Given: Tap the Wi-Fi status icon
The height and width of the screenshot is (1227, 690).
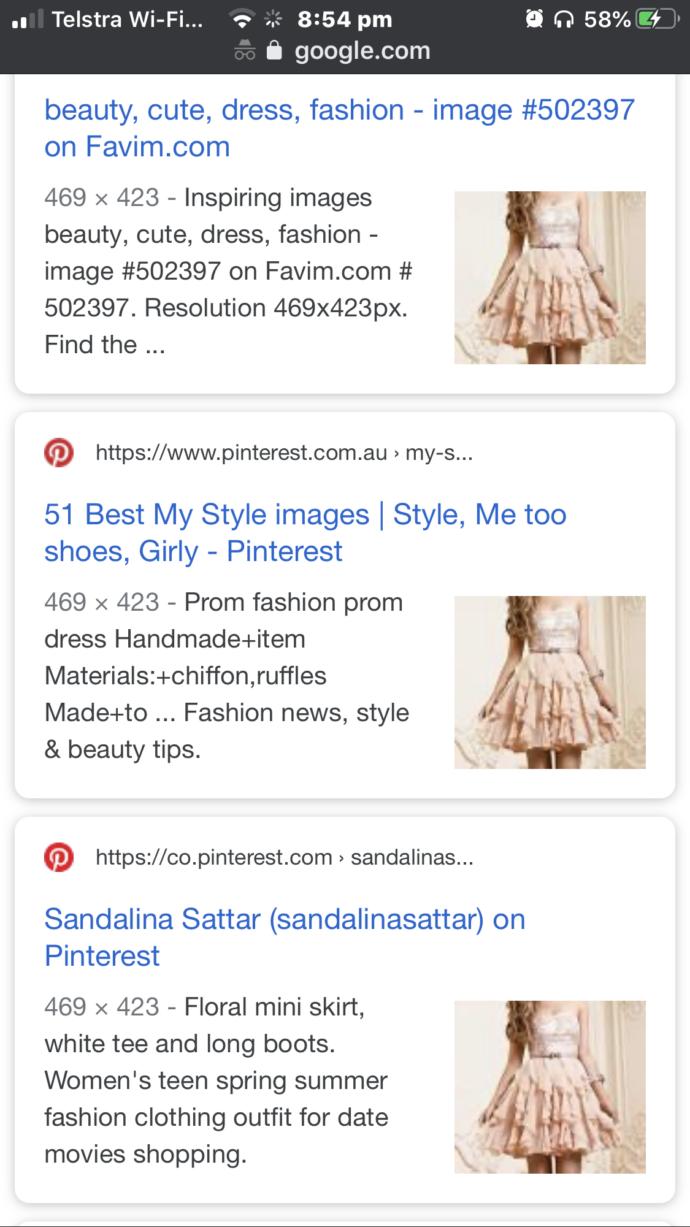Looking at the screenshot, I should (240, 19).
